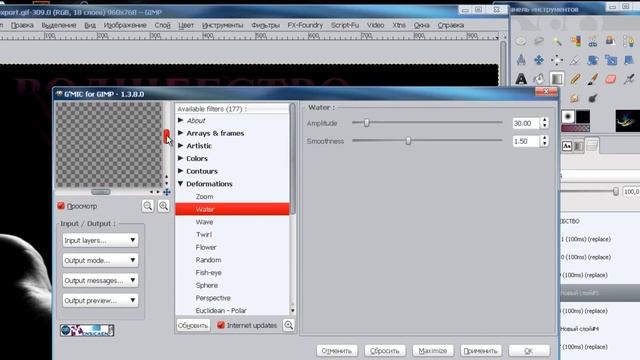
Task: Open the Video menu
Action: tap(375, 25)
